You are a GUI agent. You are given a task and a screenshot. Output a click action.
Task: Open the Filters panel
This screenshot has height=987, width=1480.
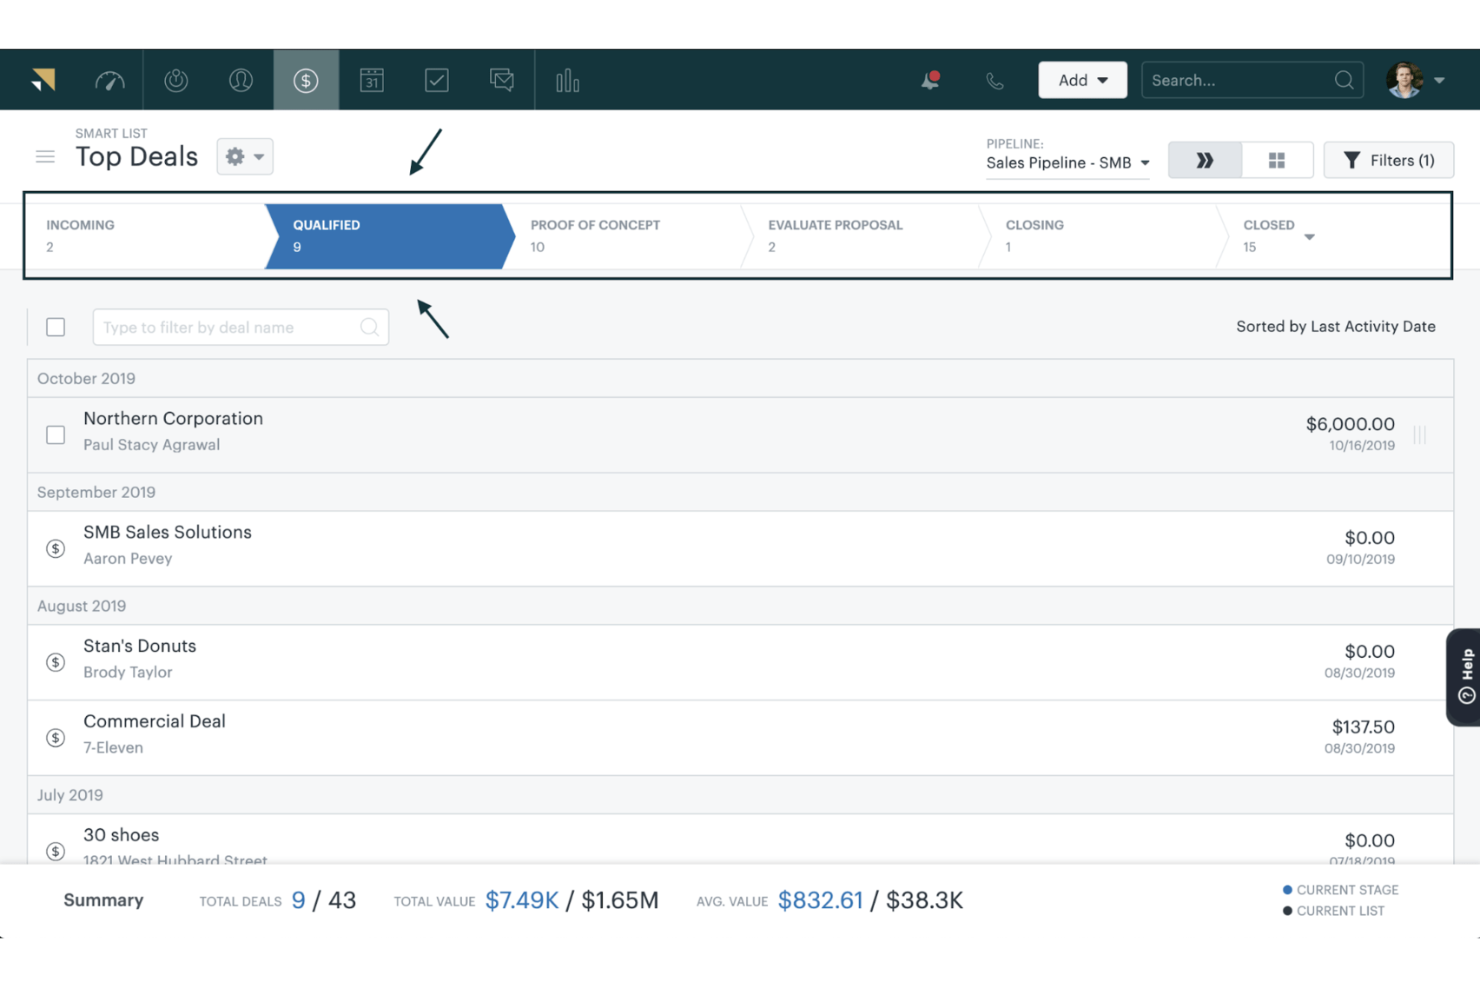coord(1388,159)
